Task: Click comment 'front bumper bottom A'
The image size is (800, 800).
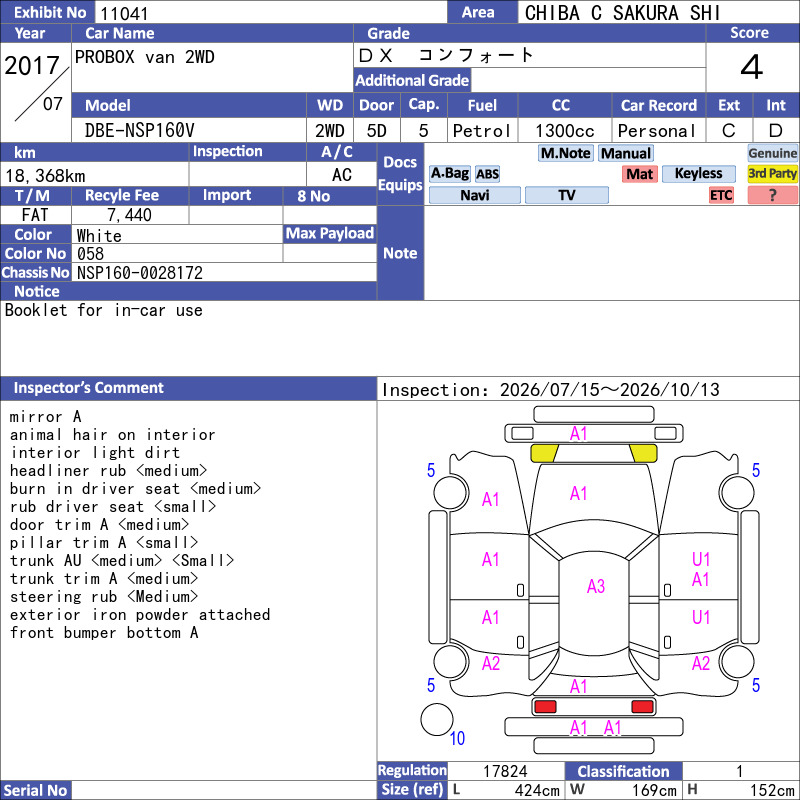Action: pyautogui.click(x=104, y=633)
